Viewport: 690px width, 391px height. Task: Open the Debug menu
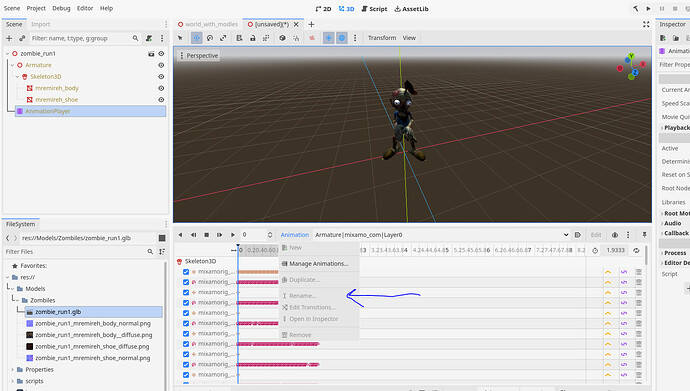pos(61,8)
